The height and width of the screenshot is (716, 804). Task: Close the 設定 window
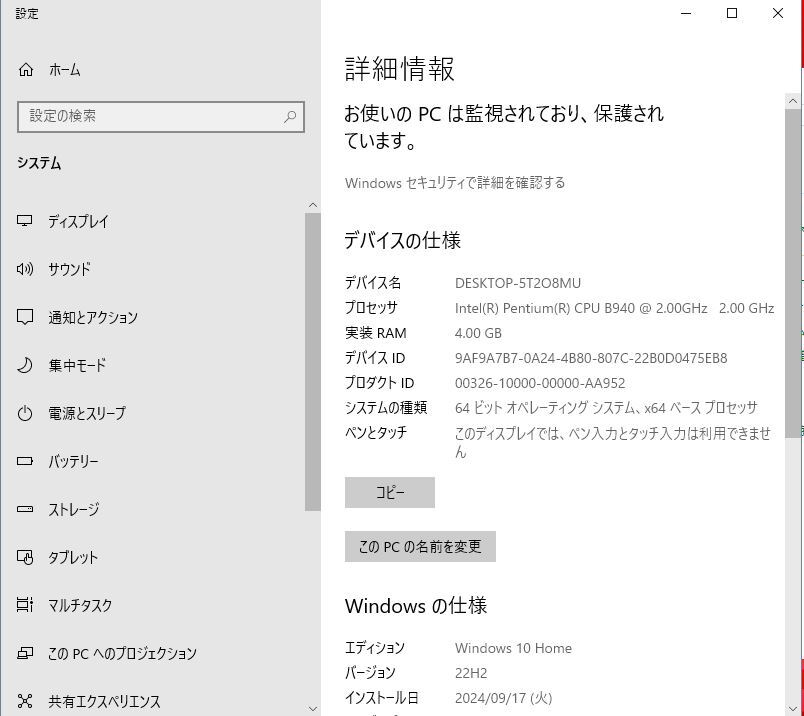[778, 13]
